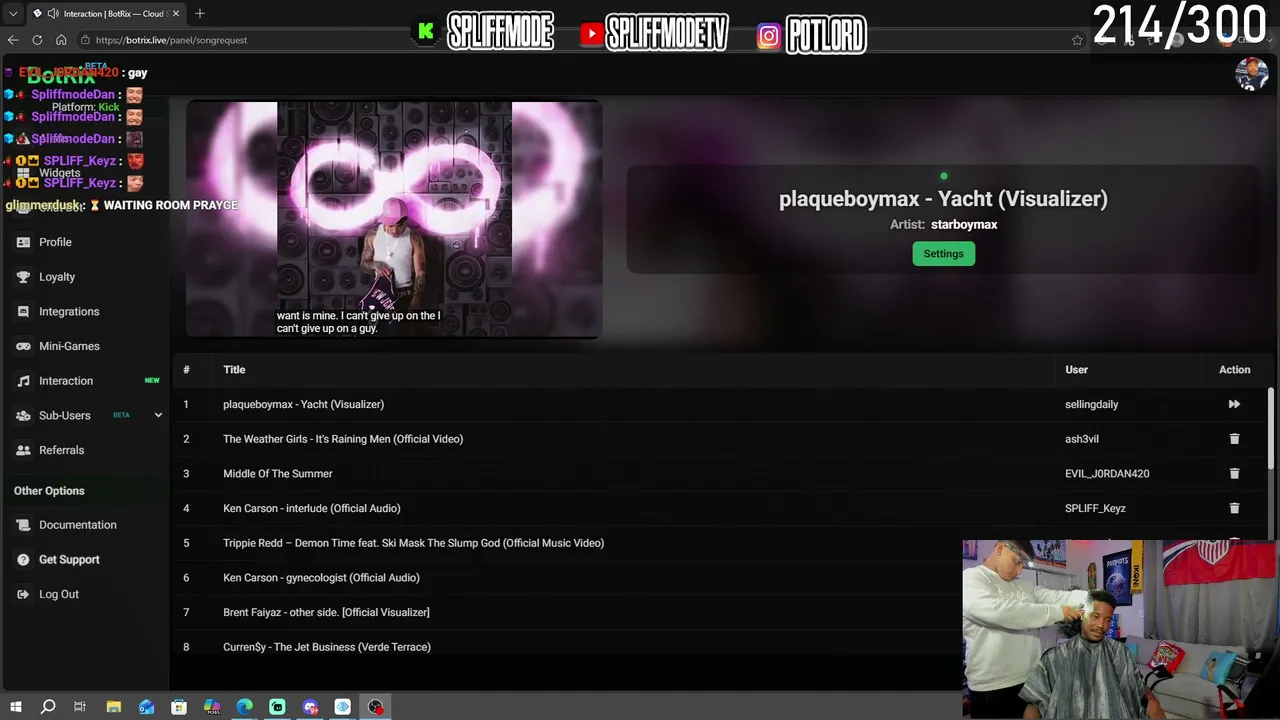Select the Interaction | BotRix browser tab

click(107, 14)
